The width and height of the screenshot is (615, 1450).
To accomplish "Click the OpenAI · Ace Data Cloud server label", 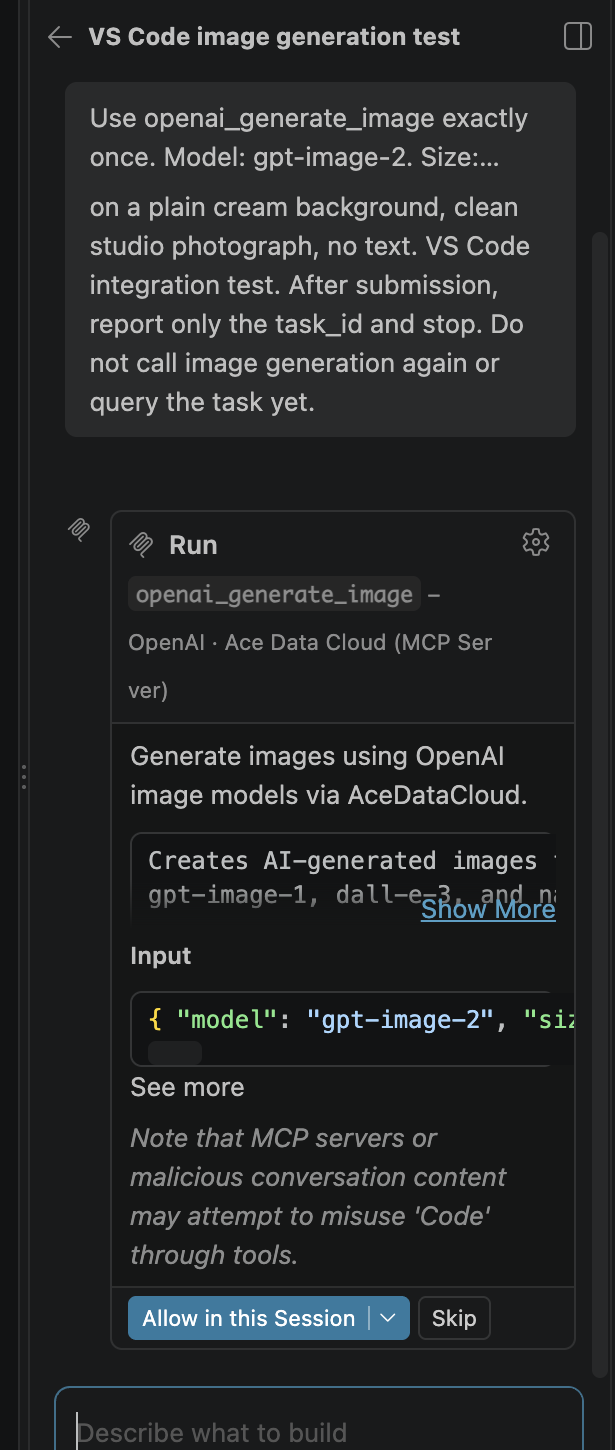I will click(310, 666).
